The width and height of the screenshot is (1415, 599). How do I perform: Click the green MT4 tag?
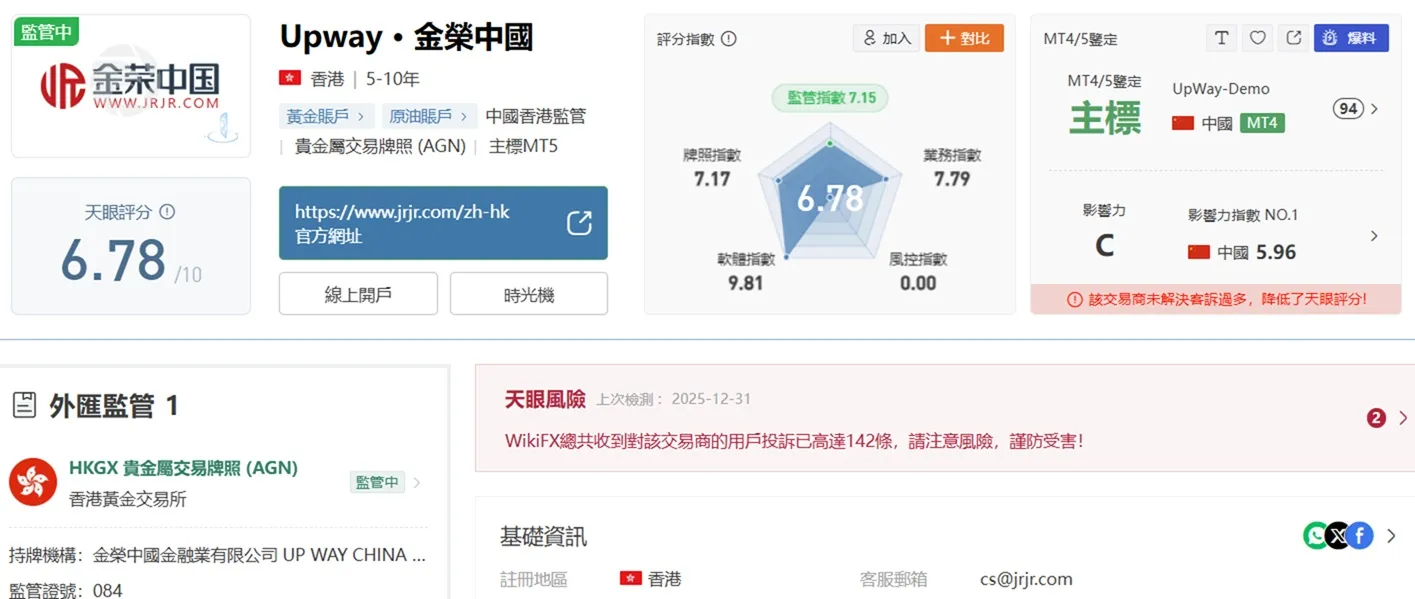(1262, 123)
